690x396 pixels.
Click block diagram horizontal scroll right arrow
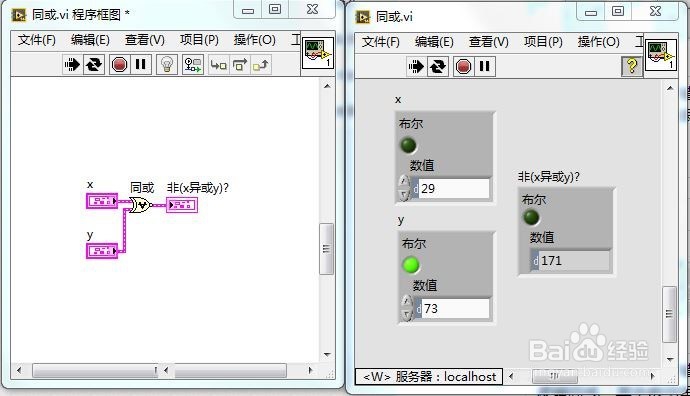coord(310,370)
